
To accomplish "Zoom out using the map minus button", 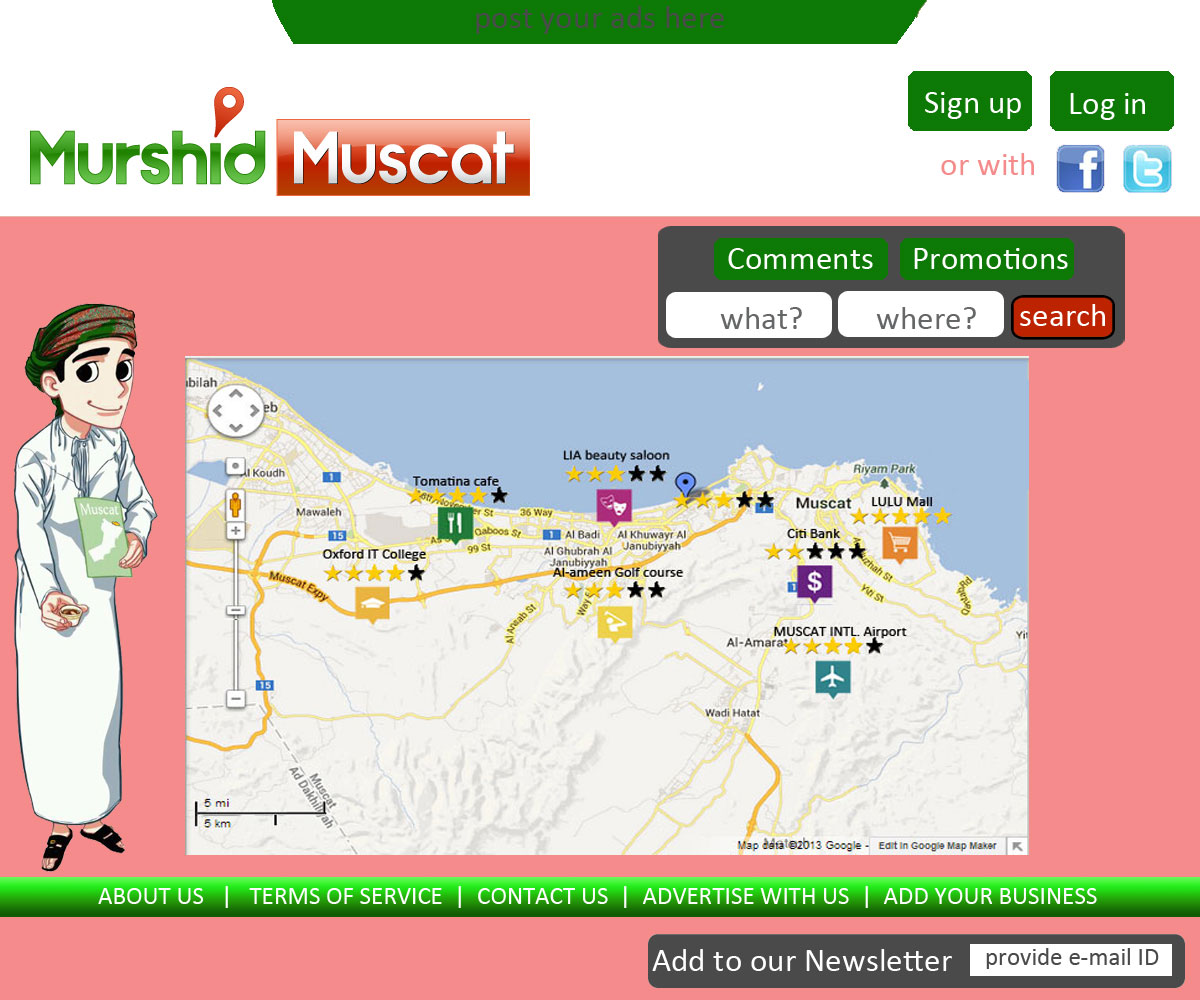I will 235,699.
